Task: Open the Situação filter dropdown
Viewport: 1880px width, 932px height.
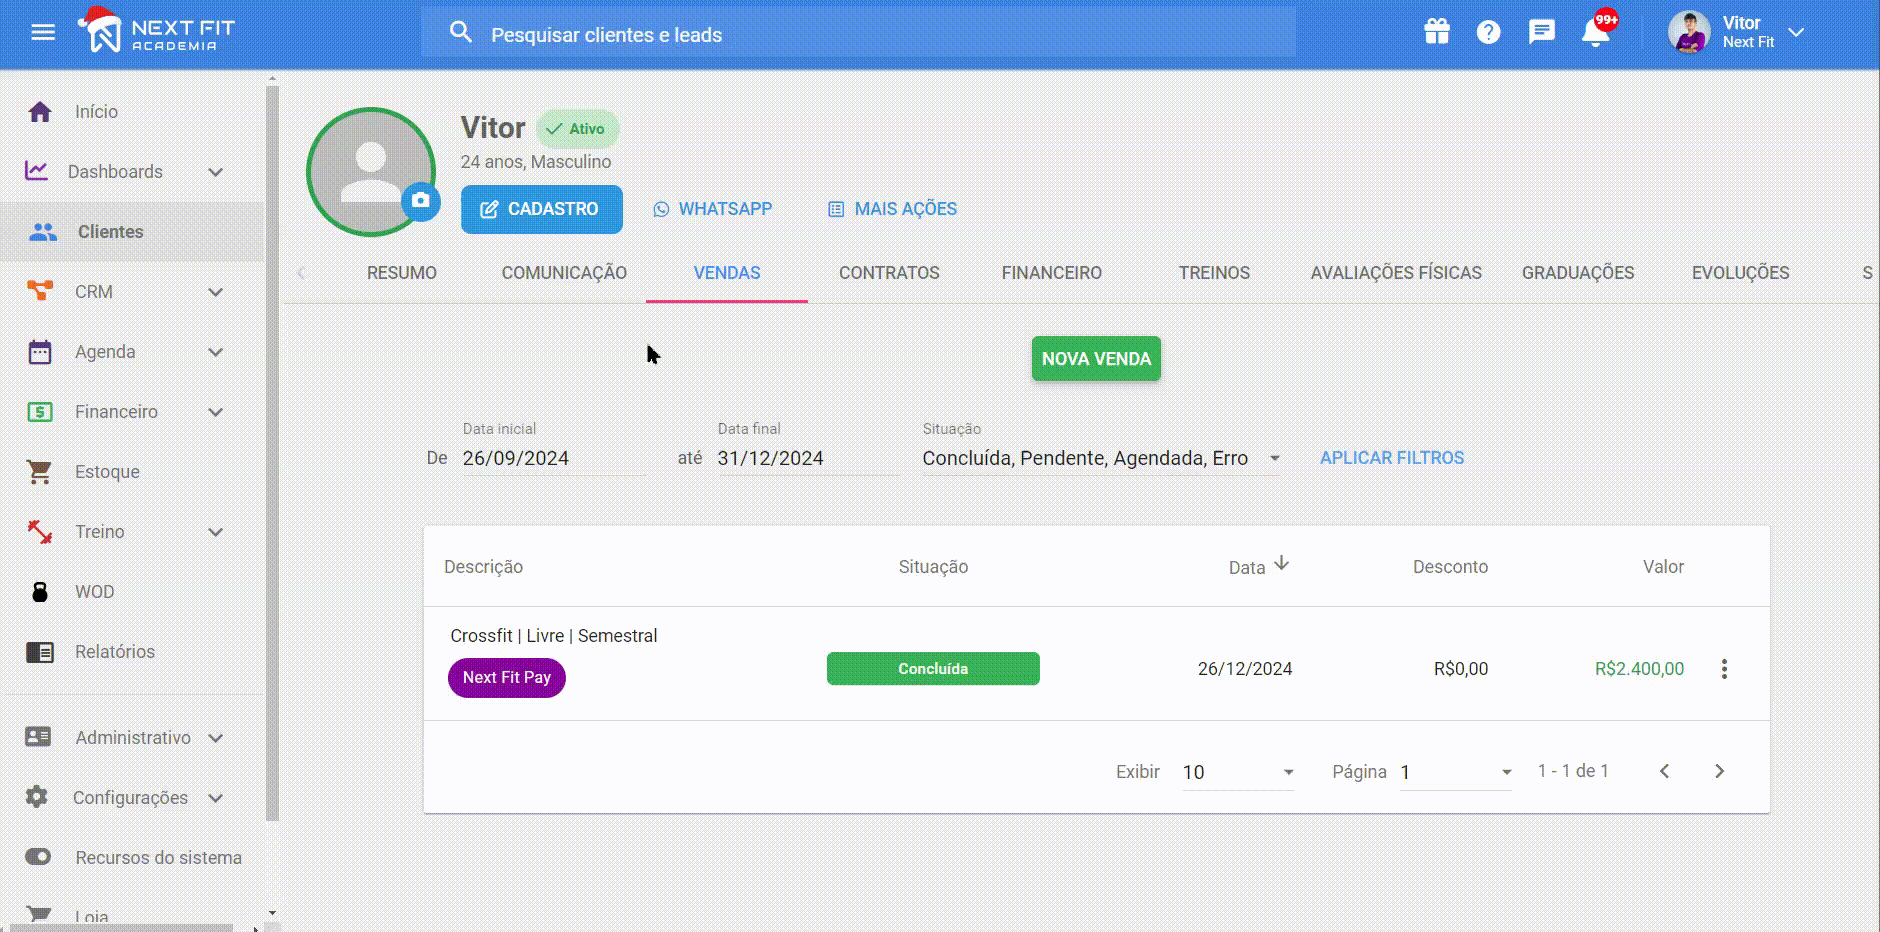Action: 1101,458
